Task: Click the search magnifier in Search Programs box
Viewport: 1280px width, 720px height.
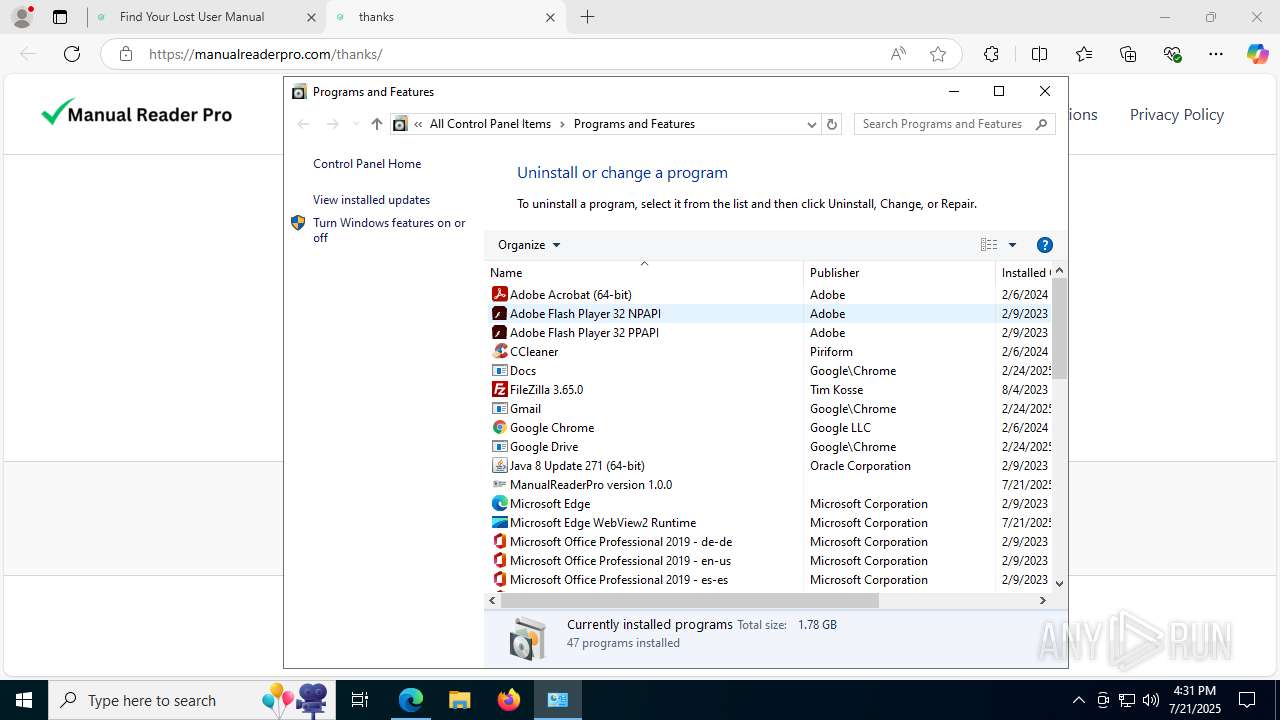Action: [1041, 124]
